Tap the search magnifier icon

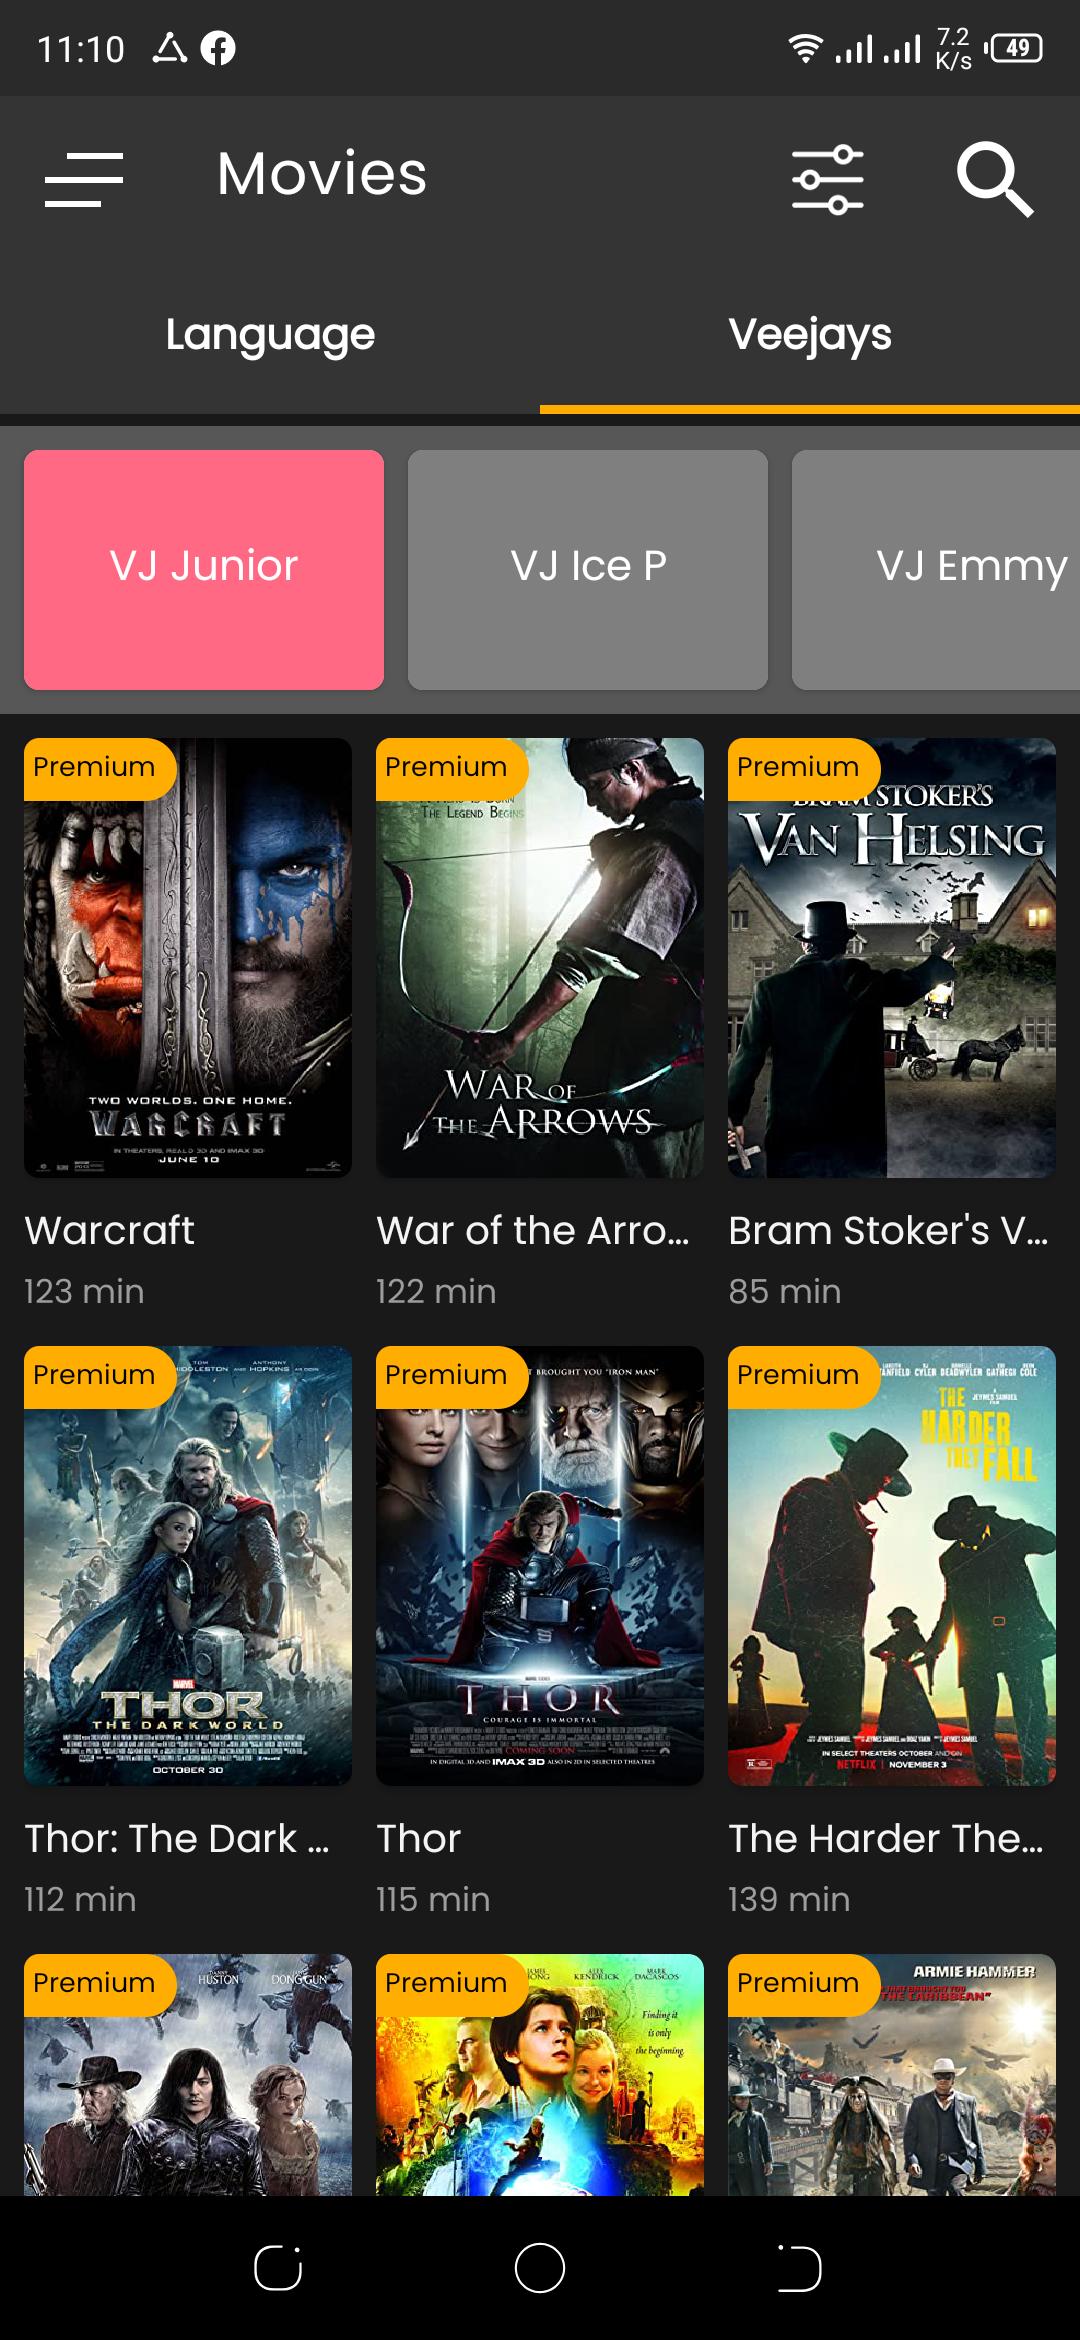click(994, 180)
